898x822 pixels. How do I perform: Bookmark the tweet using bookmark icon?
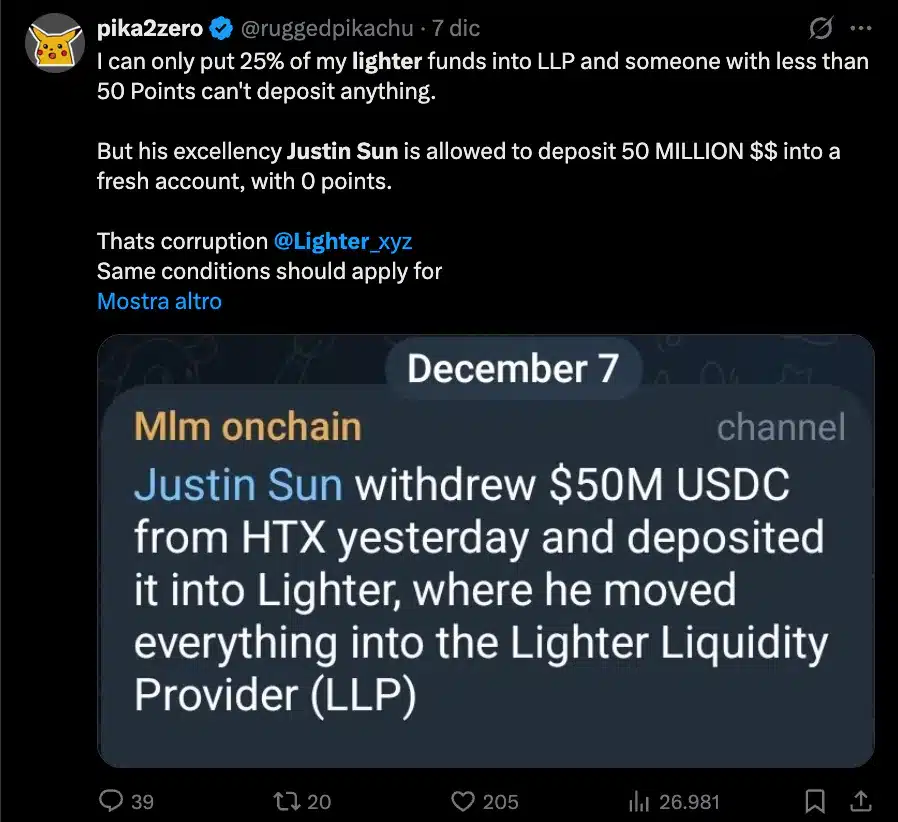(815, 801)
